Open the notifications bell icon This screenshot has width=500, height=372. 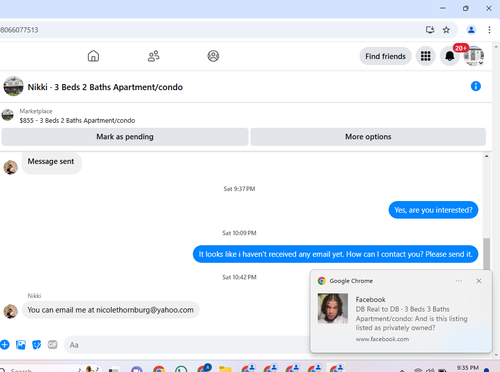[x=450, y=56]
